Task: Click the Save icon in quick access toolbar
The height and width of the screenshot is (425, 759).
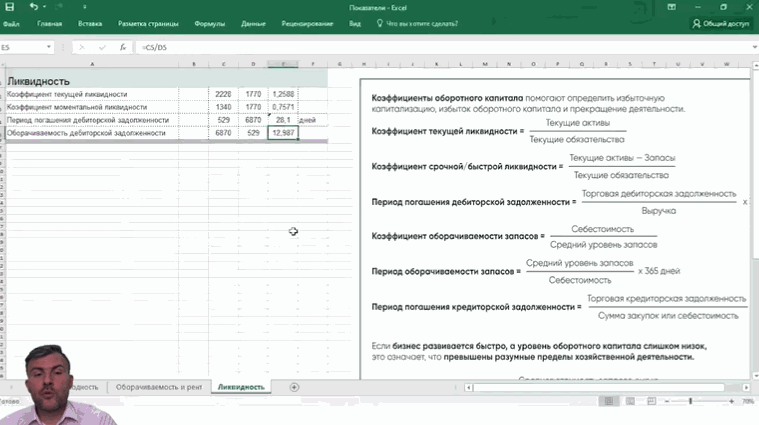Action: click(10, 7)
